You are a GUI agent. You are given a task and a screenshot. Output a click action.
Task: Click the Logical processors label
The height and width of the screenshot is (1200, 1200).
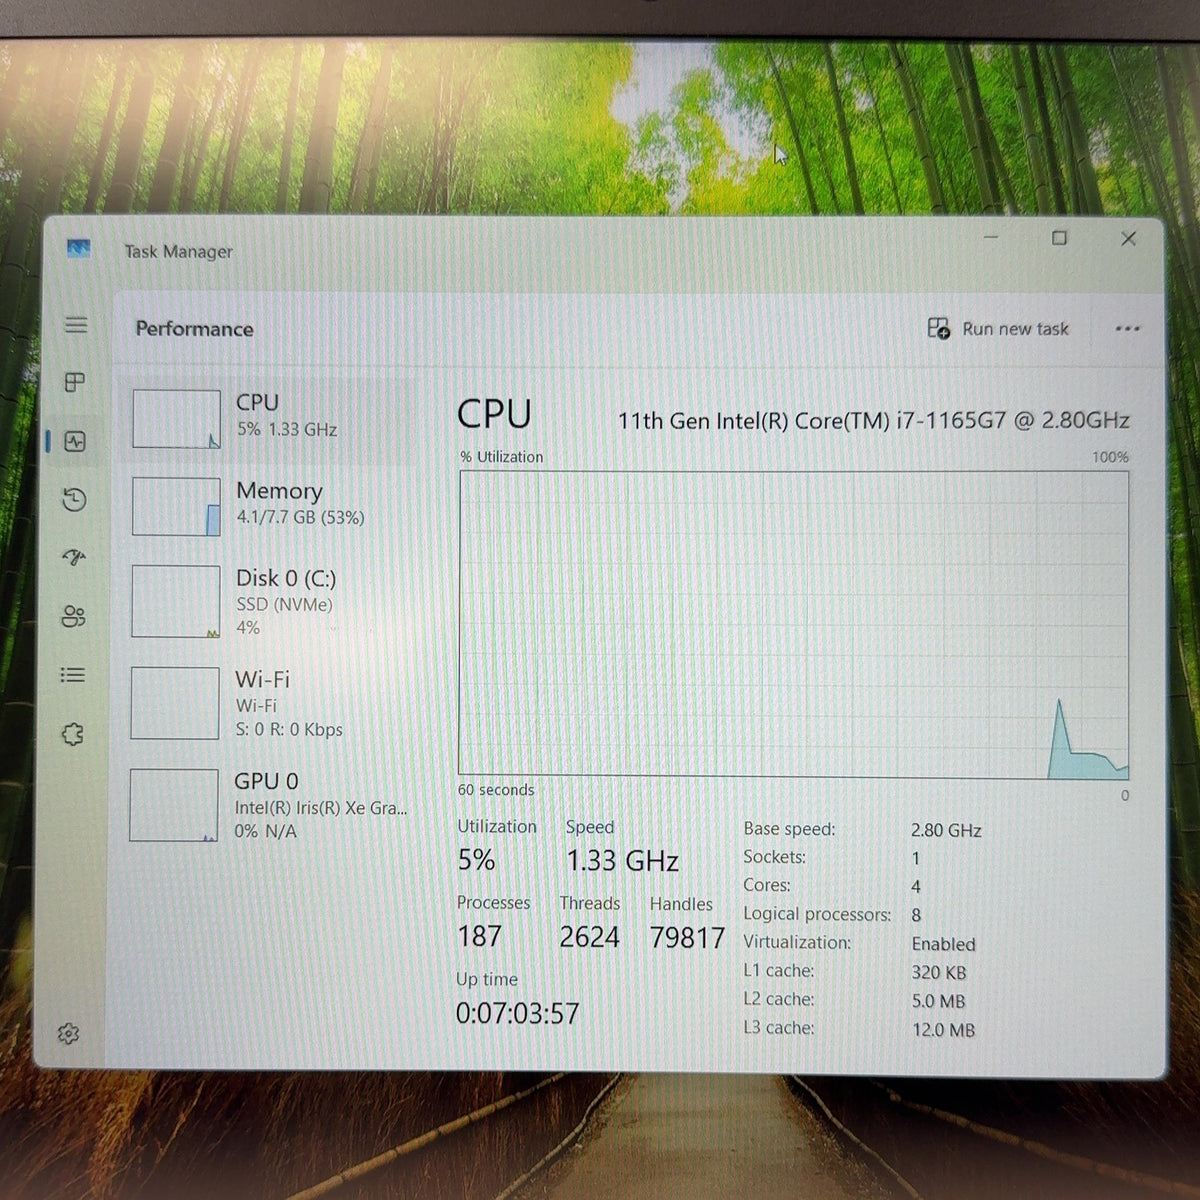click(x=817, y=914)
